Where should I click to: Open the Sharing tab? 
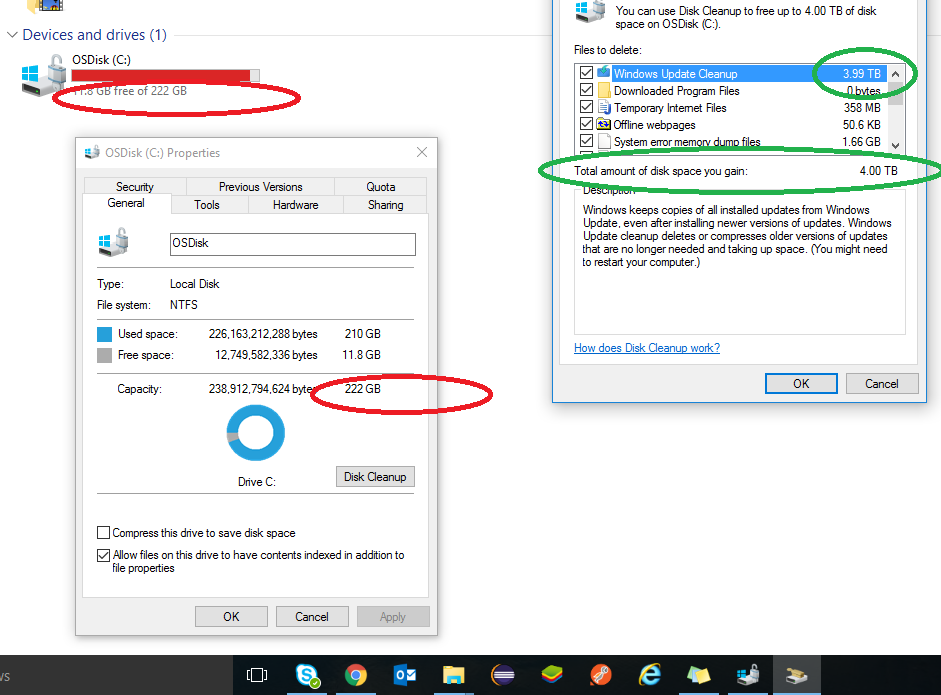(385, 205)
